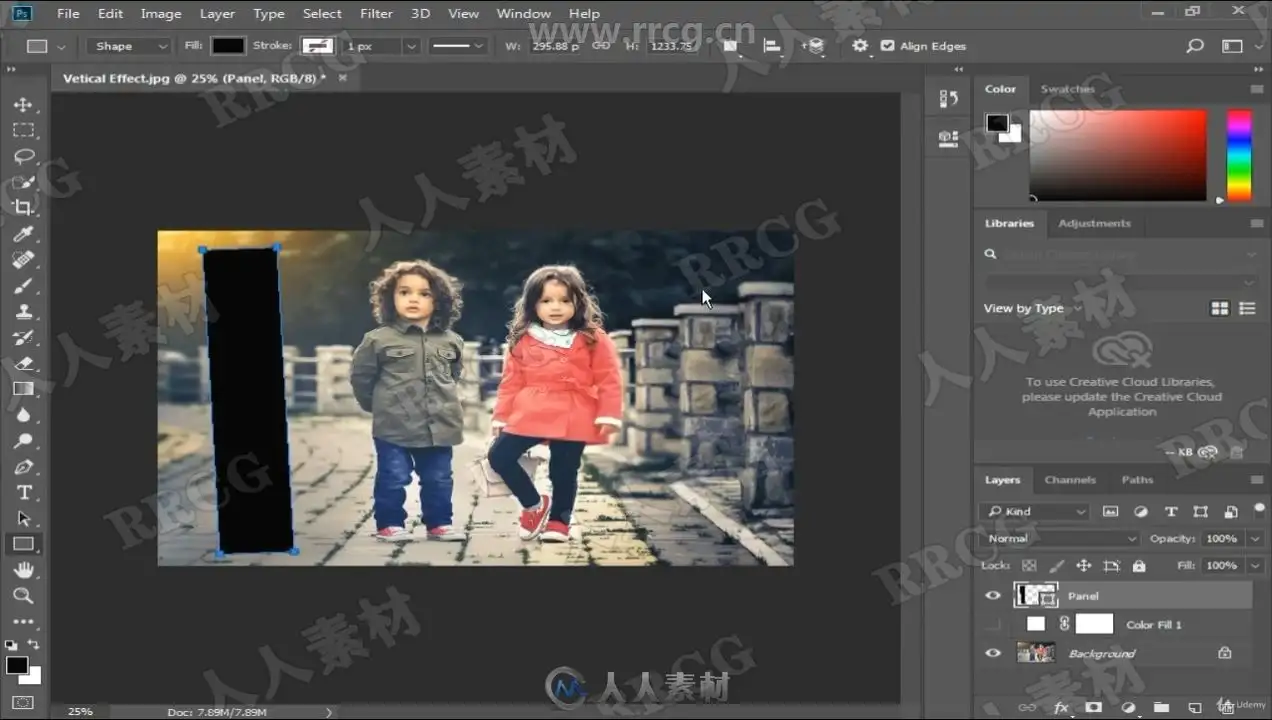Expand the layer Opacity dropdown
Viewport: 1272px width, 720px height.
point(1256,538)
